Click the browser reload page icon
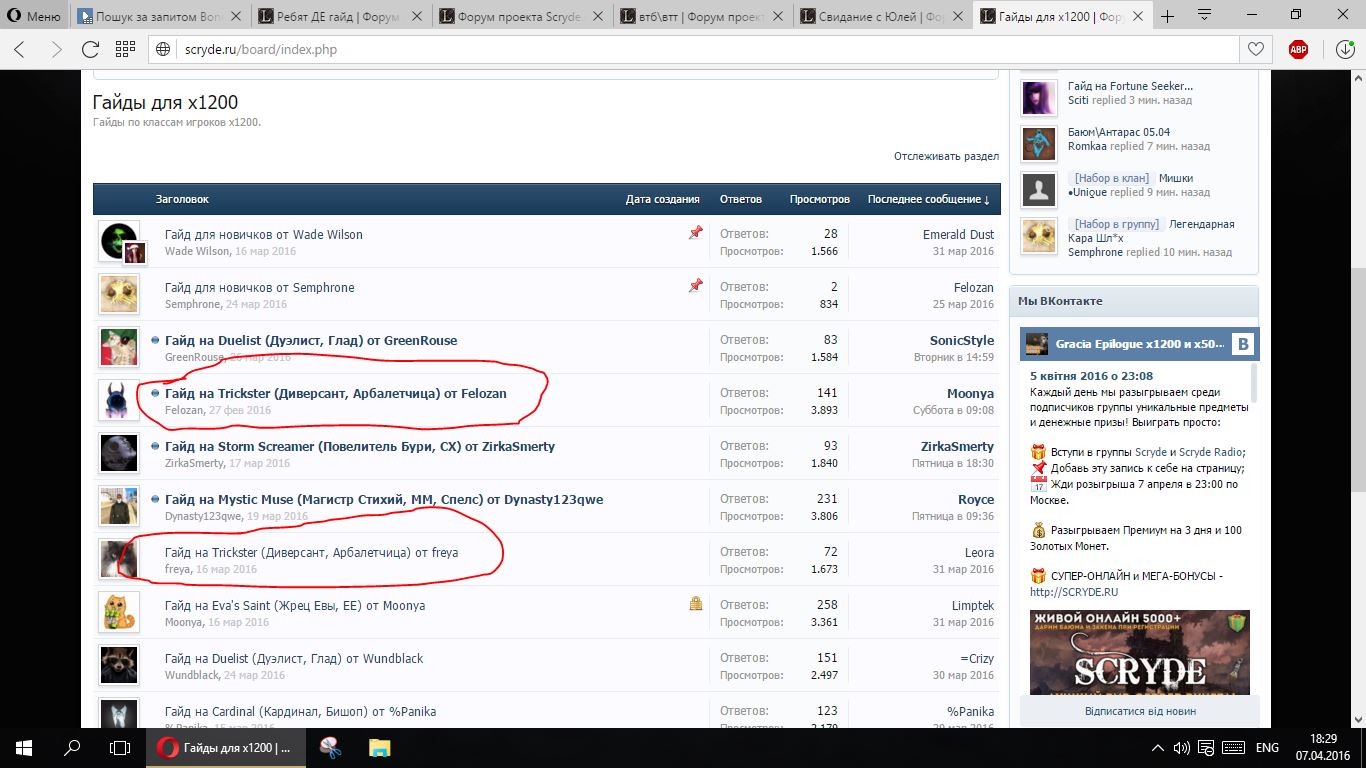 click(90, 49)
